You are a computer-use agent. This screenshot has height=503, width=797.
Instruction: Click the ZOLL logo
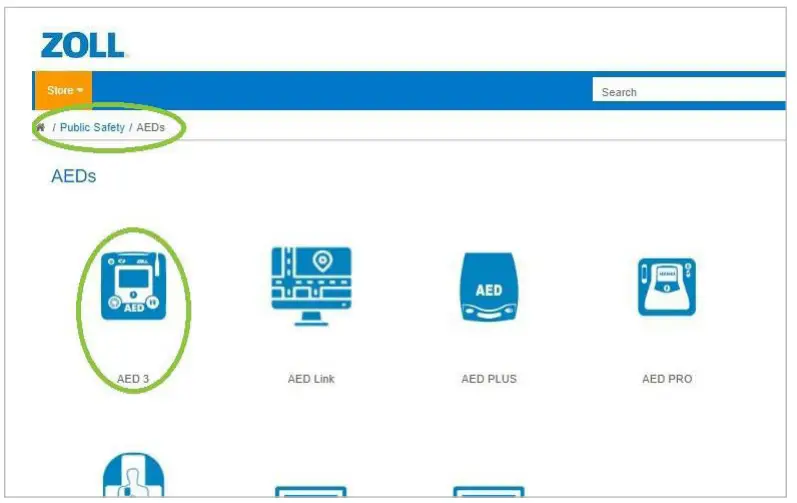(x=82, y=45)
